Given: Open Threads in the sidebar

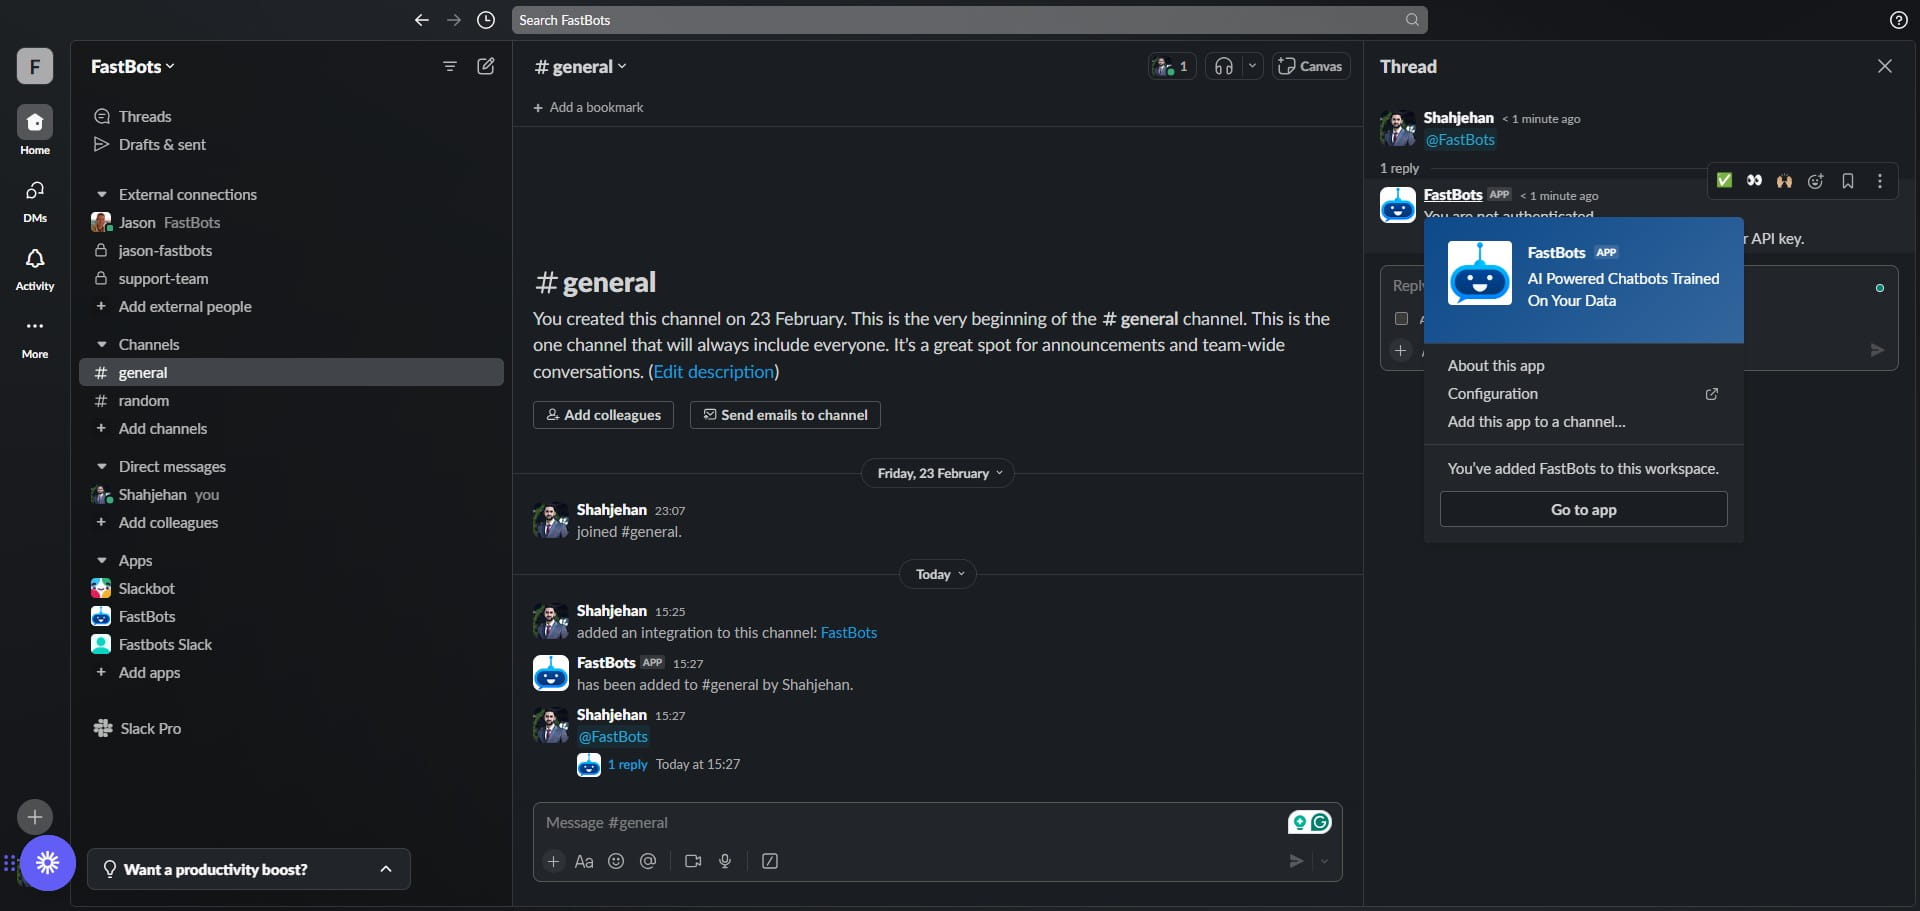Looking at the screenshot, I should 145,116.
